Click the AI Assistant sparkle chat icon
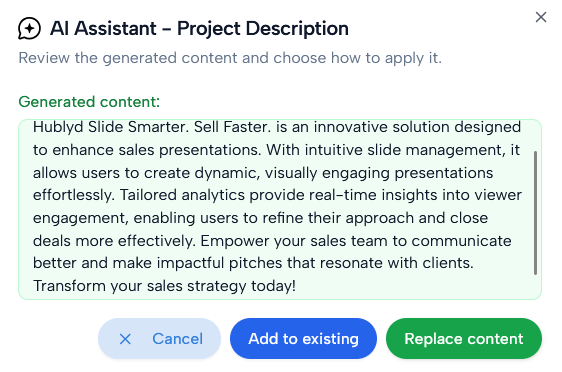The width and height of the screenshot is (562, 372). [29, 28]
